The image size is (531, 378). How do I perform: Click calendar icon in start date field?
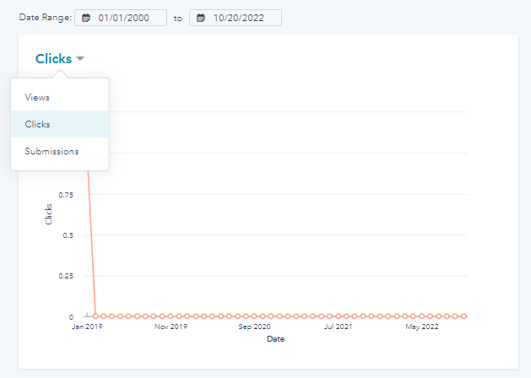pyautogui.click(x=86, y=18)
